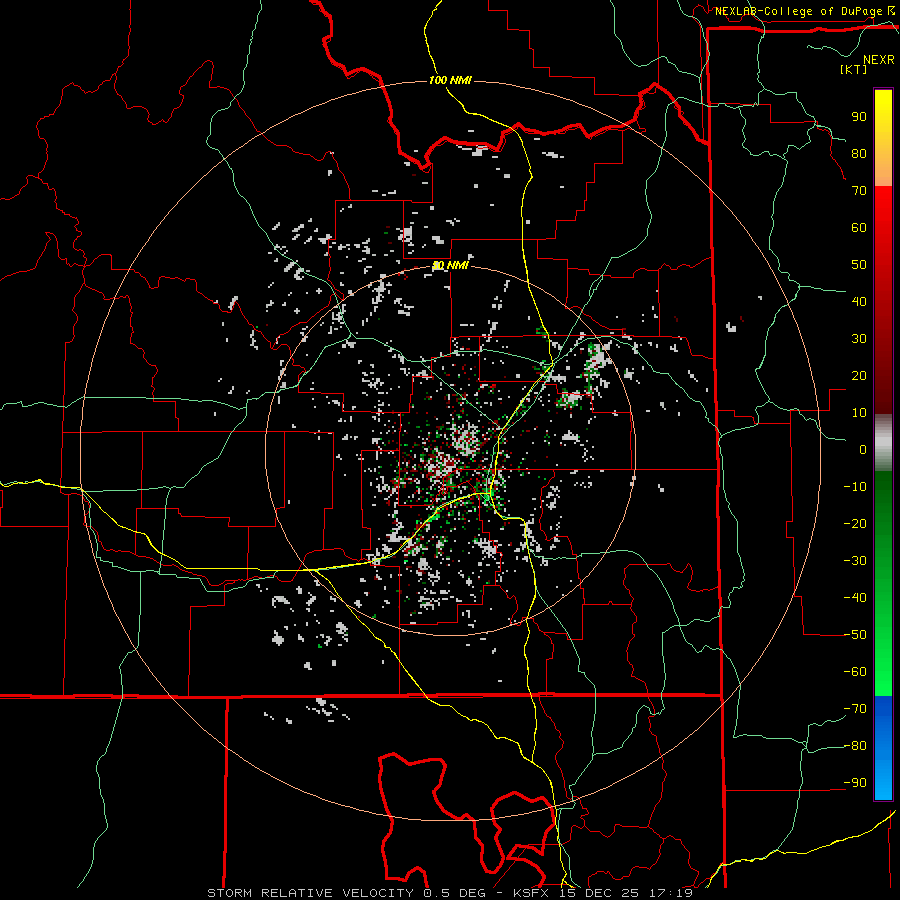Click the -90 value on velocity scale
The height and width of the screenshot is (900, 900).
coord(855,783)
